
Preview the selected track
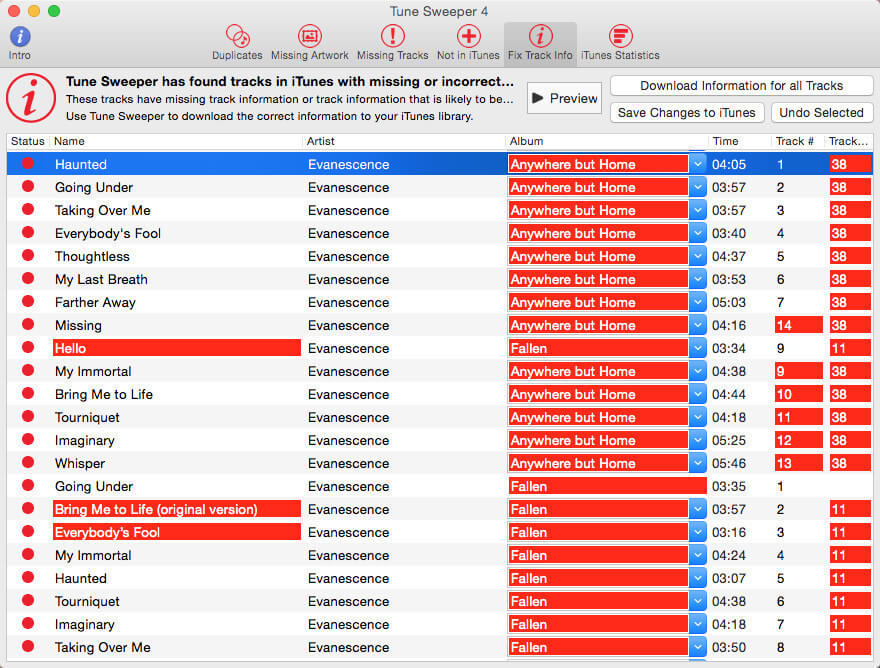pos(564,98)
